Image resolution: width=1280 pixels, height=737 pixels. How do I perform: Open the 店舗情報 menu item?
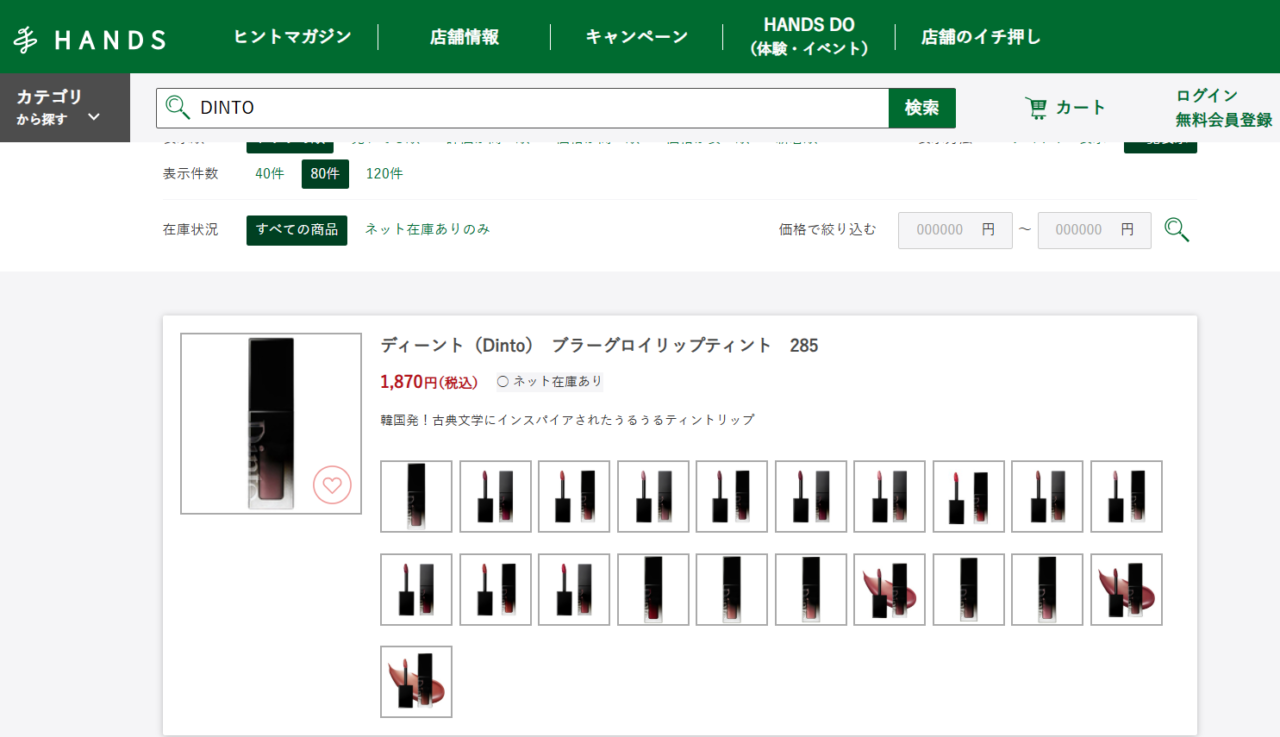click(x=464, y=37)
